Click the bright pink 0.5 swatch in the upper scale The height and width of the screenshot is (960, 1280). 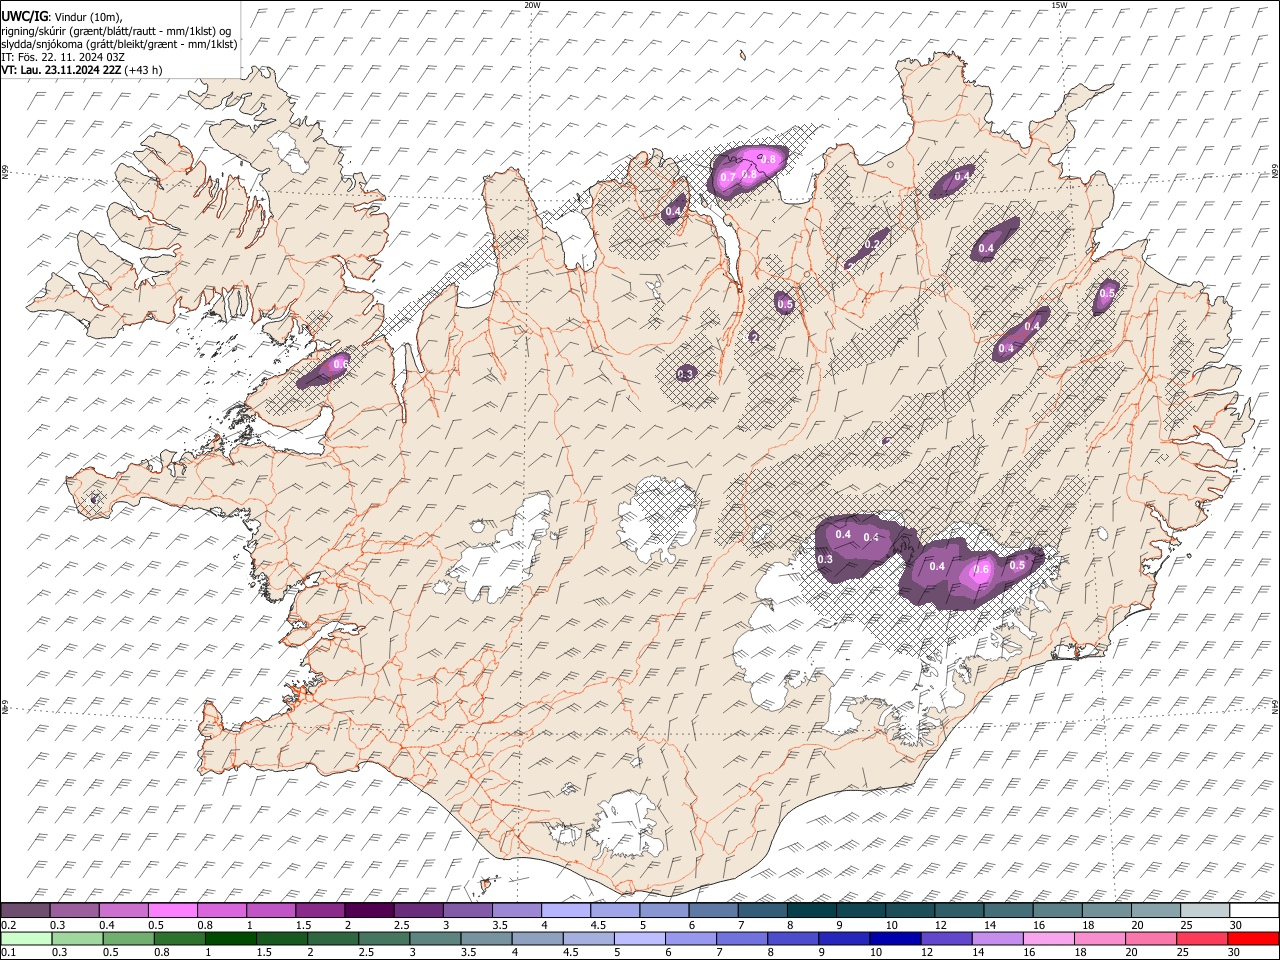(172, 911)
